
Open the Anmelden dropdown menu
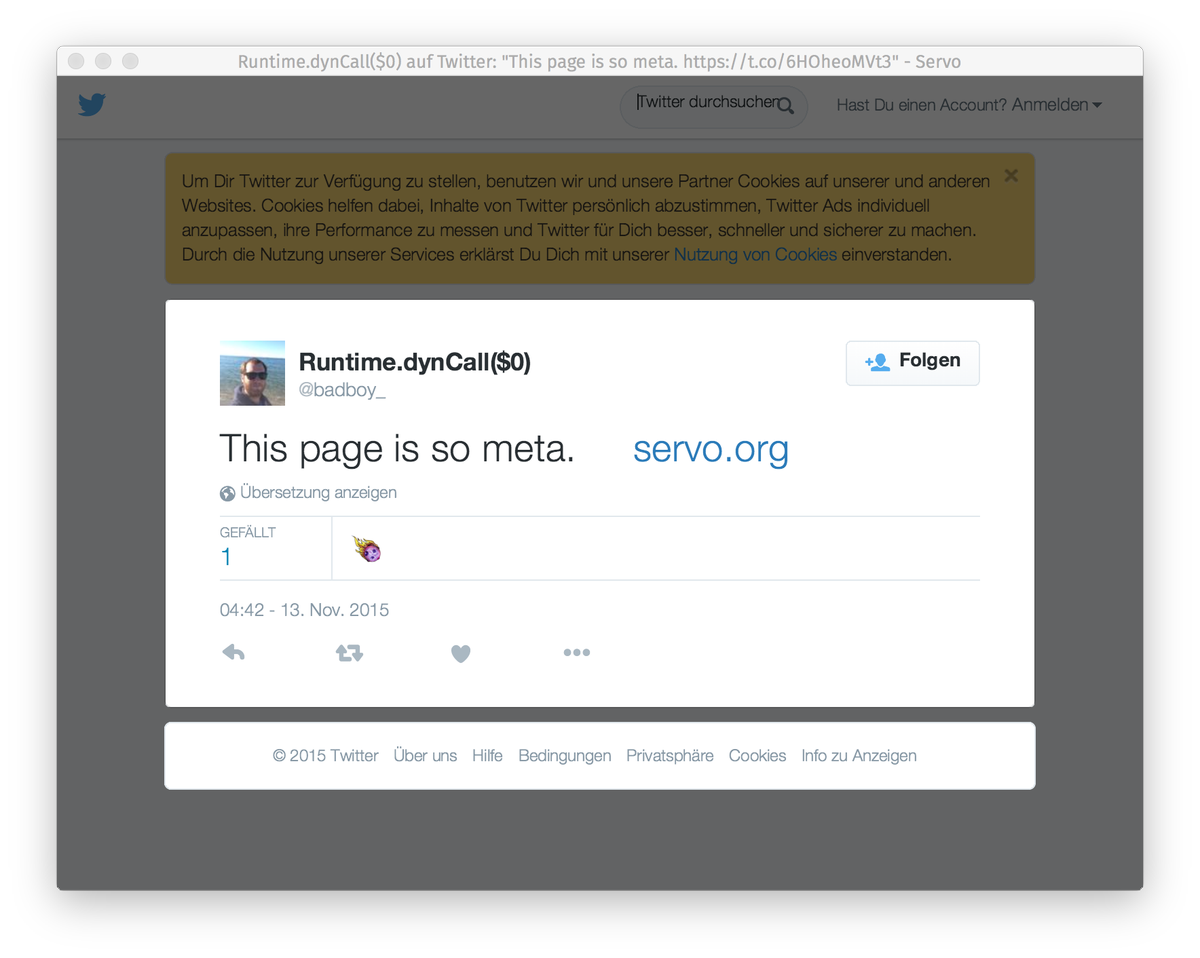(1057, 105)
